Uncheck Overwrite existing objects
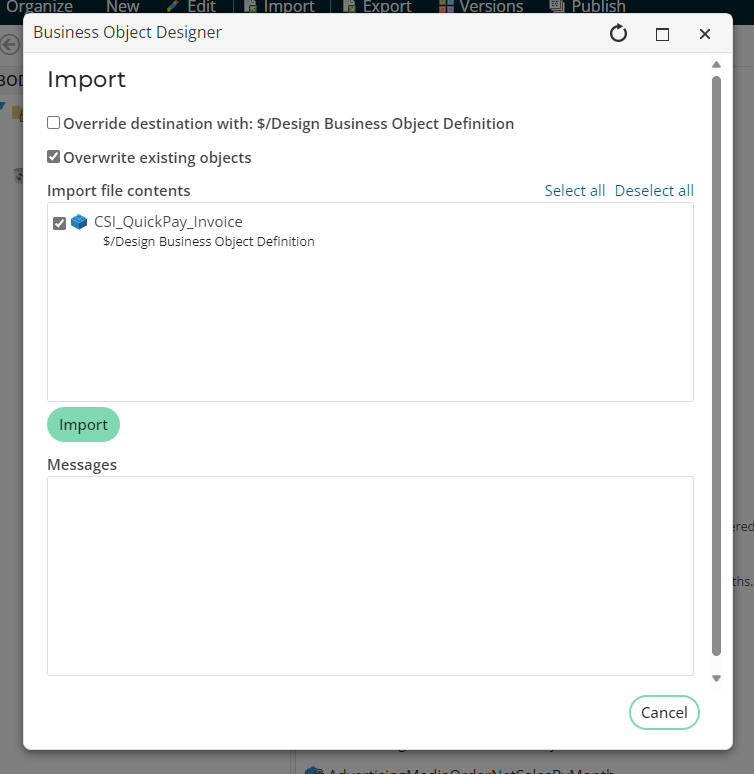The height and width of the screenshot is (774, 754). pos(54,157)
